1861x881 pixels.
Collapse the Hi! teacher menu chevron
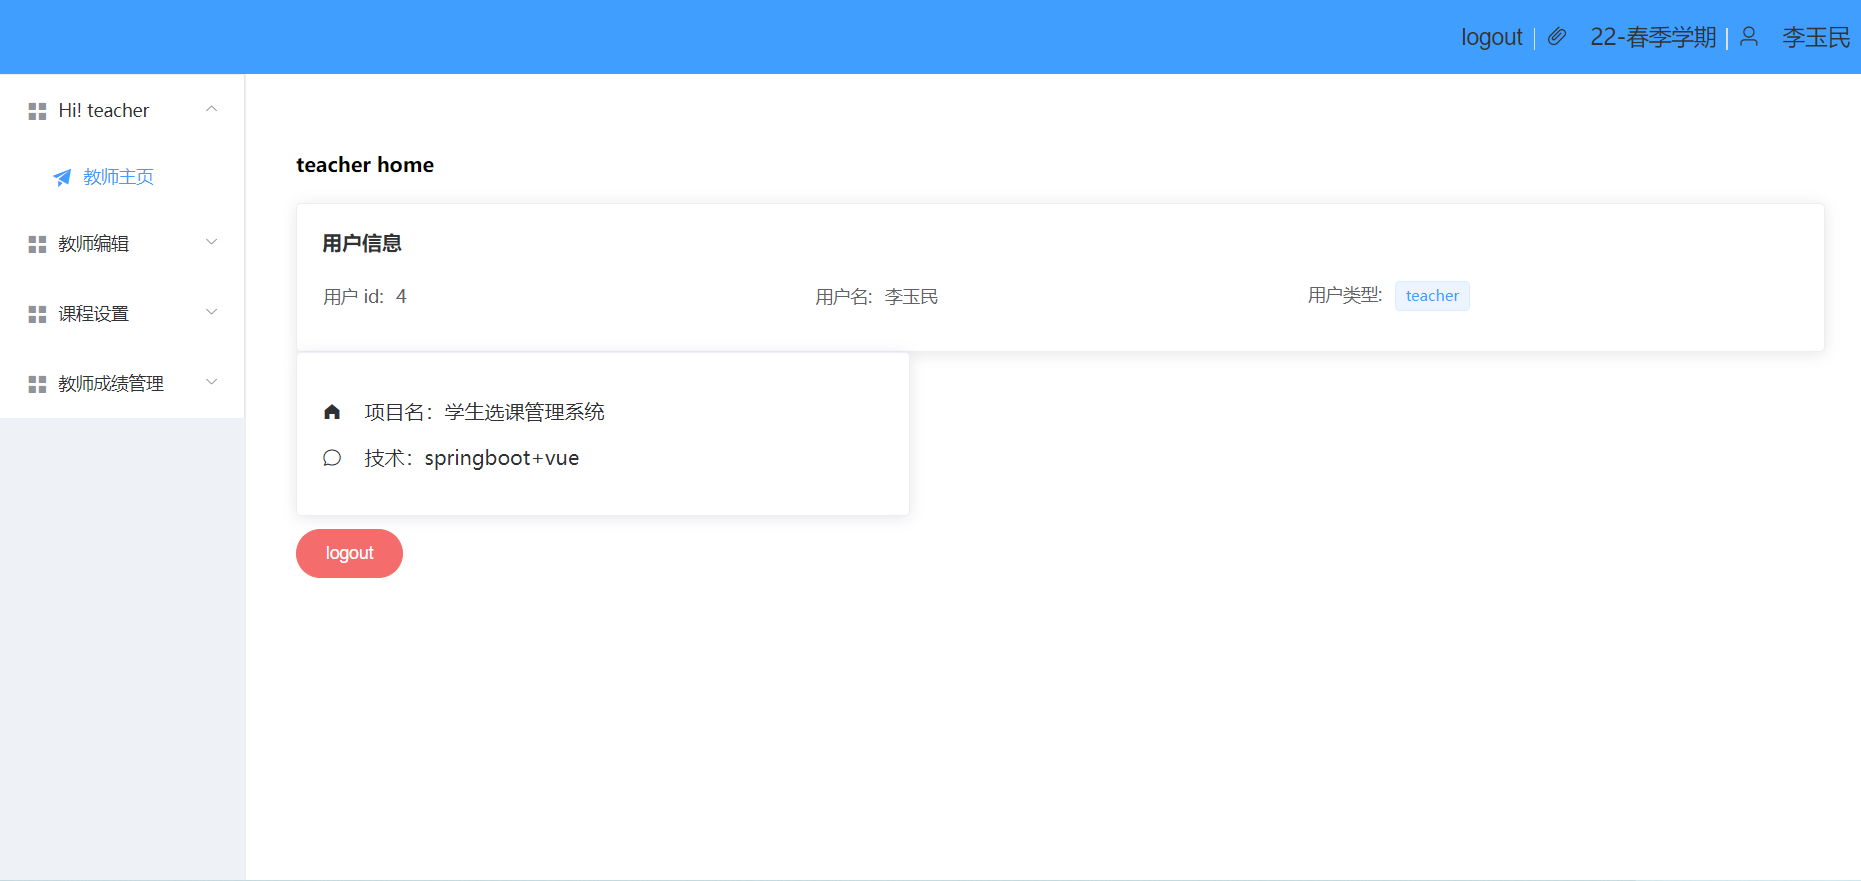coord(211,109)
